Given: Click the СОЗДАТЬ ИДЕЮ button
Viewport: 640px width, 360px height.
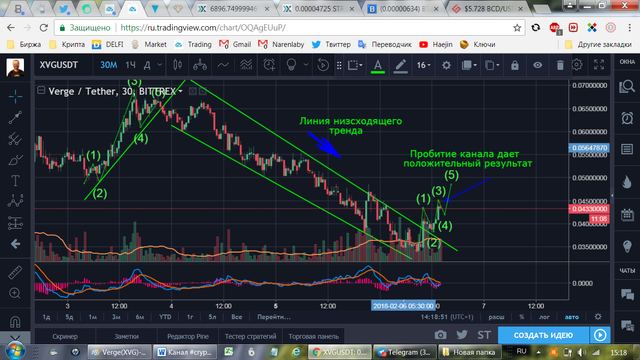Looking at the screenshot, I should click(x=543, y=335).
